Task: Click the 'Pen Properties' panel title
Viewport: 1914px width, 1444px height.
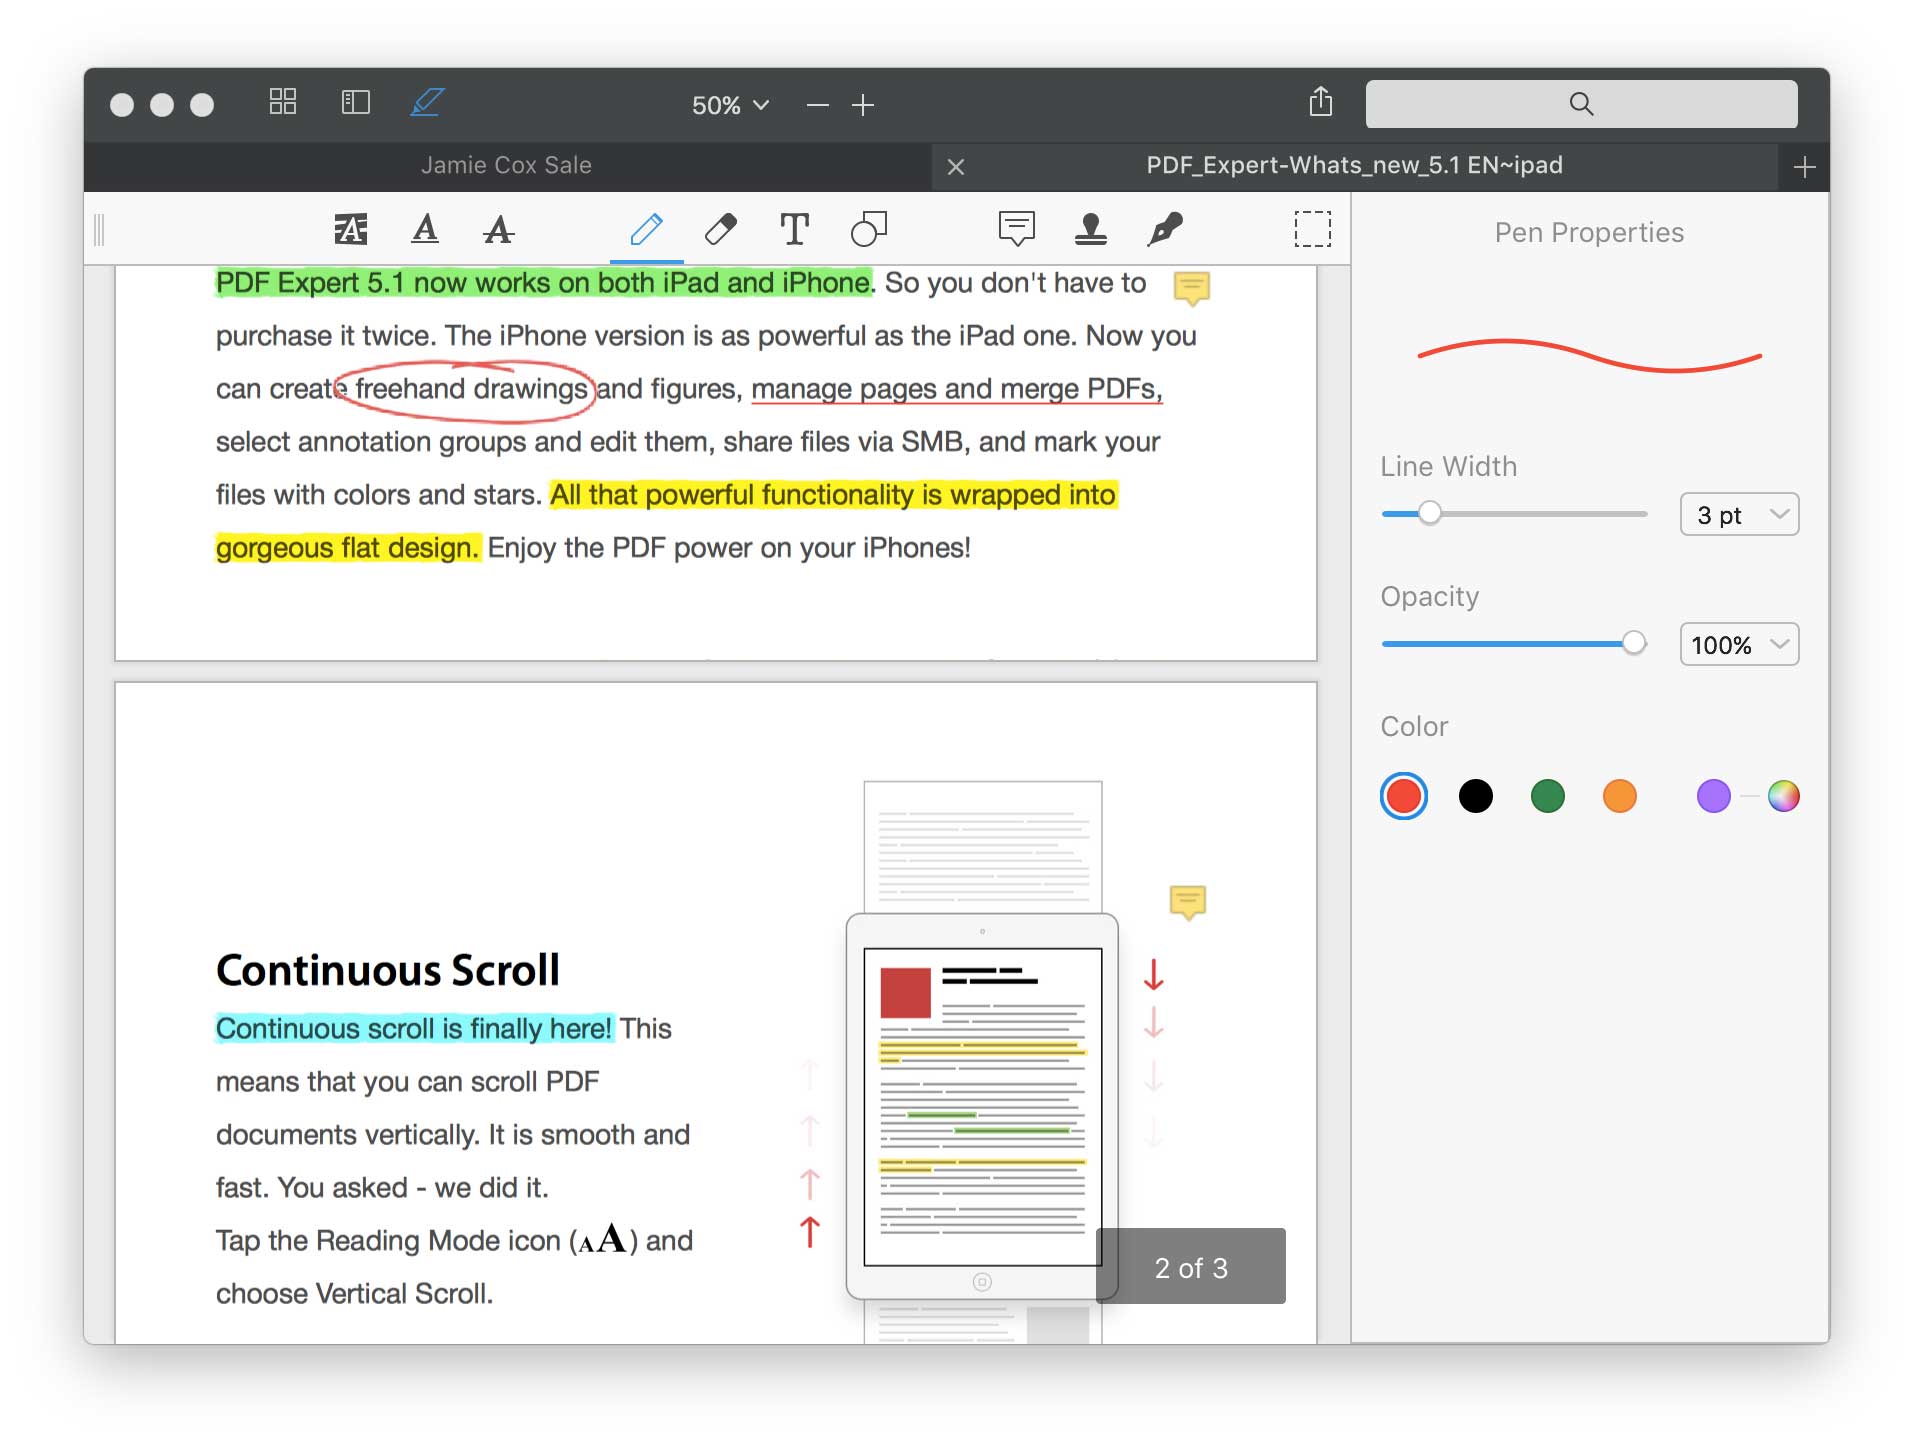Action: click(x=1589, y=233)
